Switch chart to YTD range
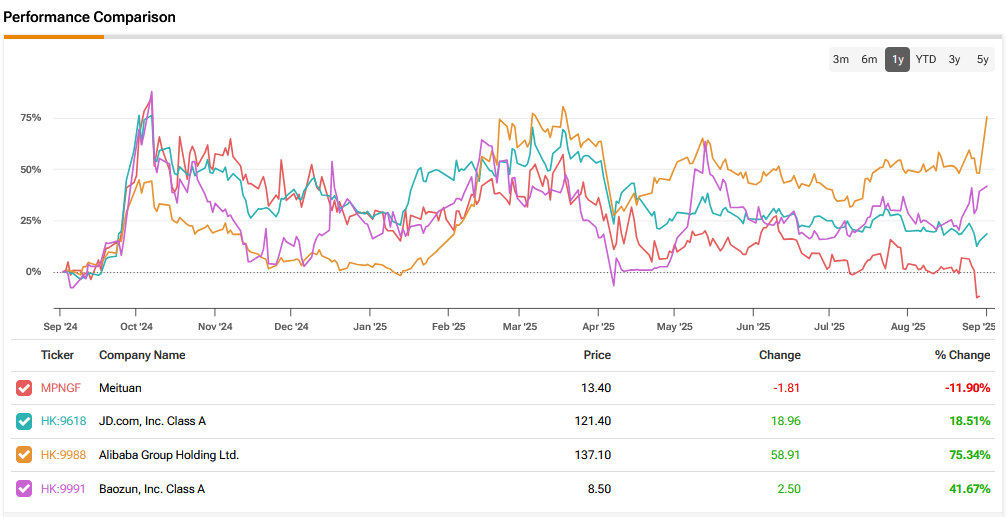The width and height of the screenshot is (1007, 517). 926,60
